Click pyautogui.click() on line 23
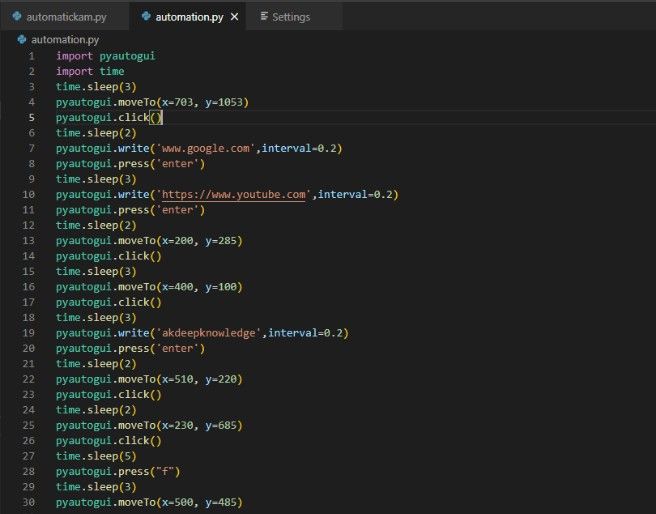 (109, 394)
